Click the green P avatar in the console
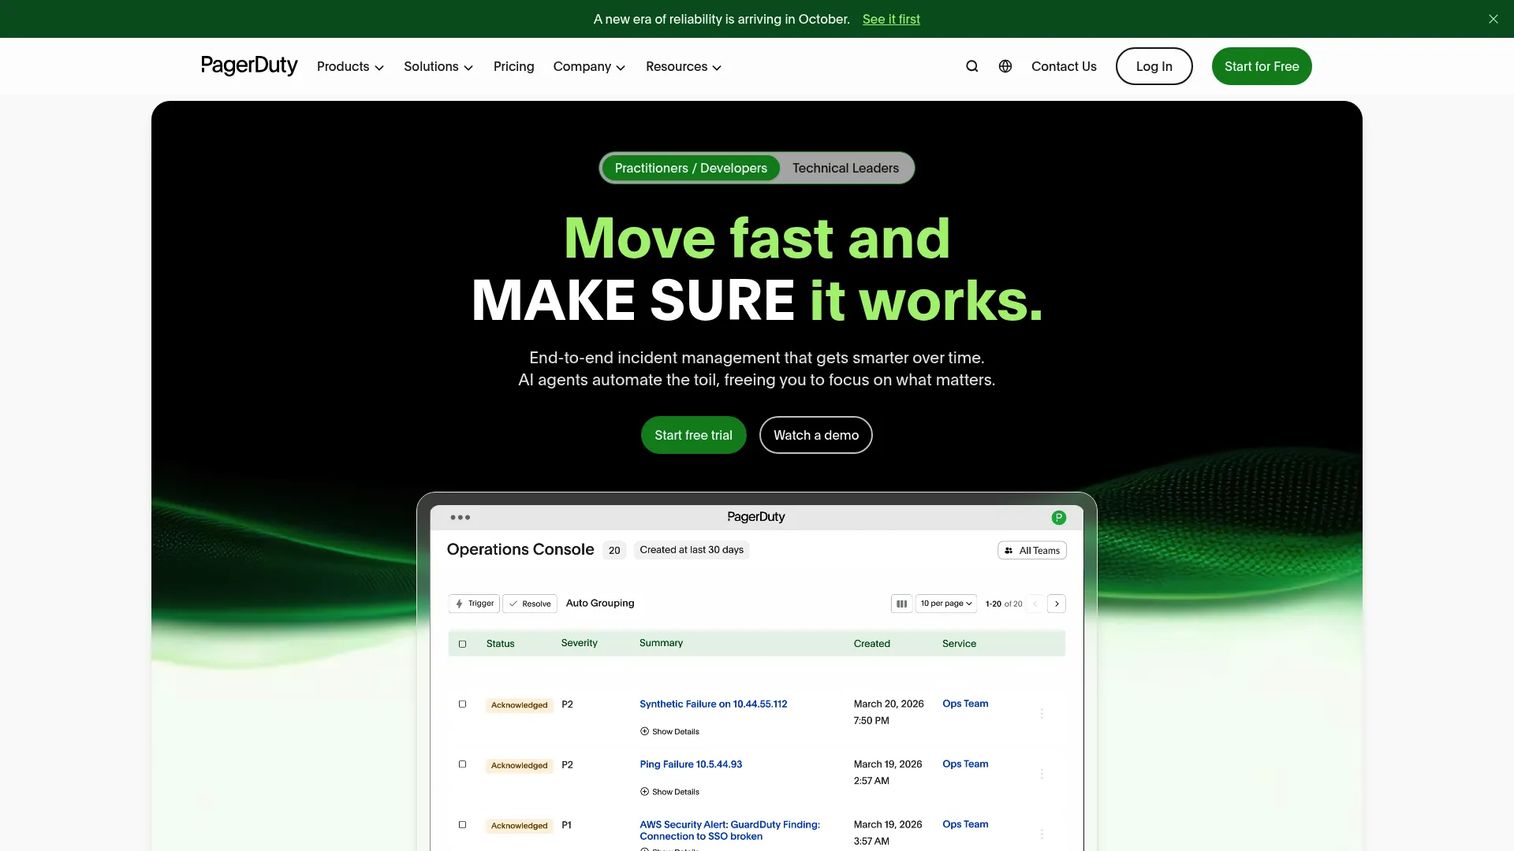 click(x=1059, y=517)
